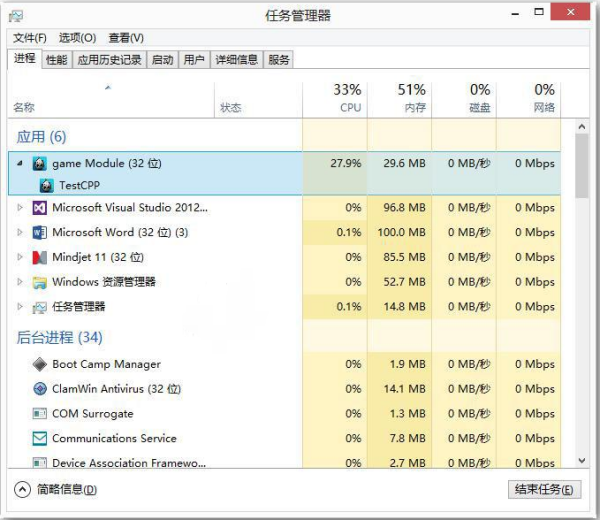Viewport: 600px width, 520px height.
Task: Collapse the game Module process group
Action: coord(20,163)
